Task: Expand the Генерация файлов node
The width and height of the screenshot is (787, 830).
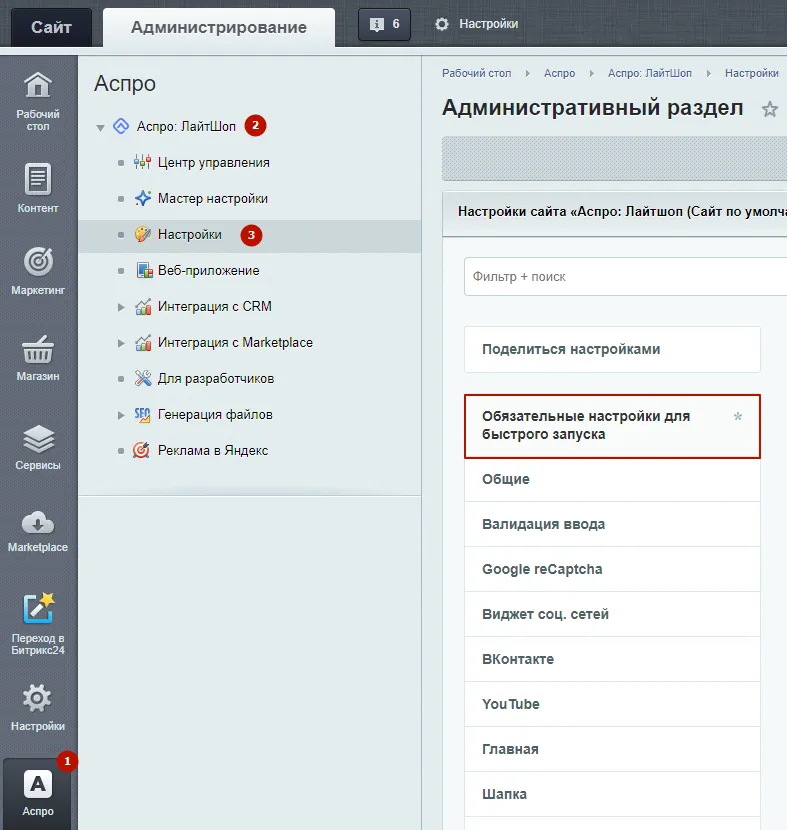Action: tap(121, 415)
